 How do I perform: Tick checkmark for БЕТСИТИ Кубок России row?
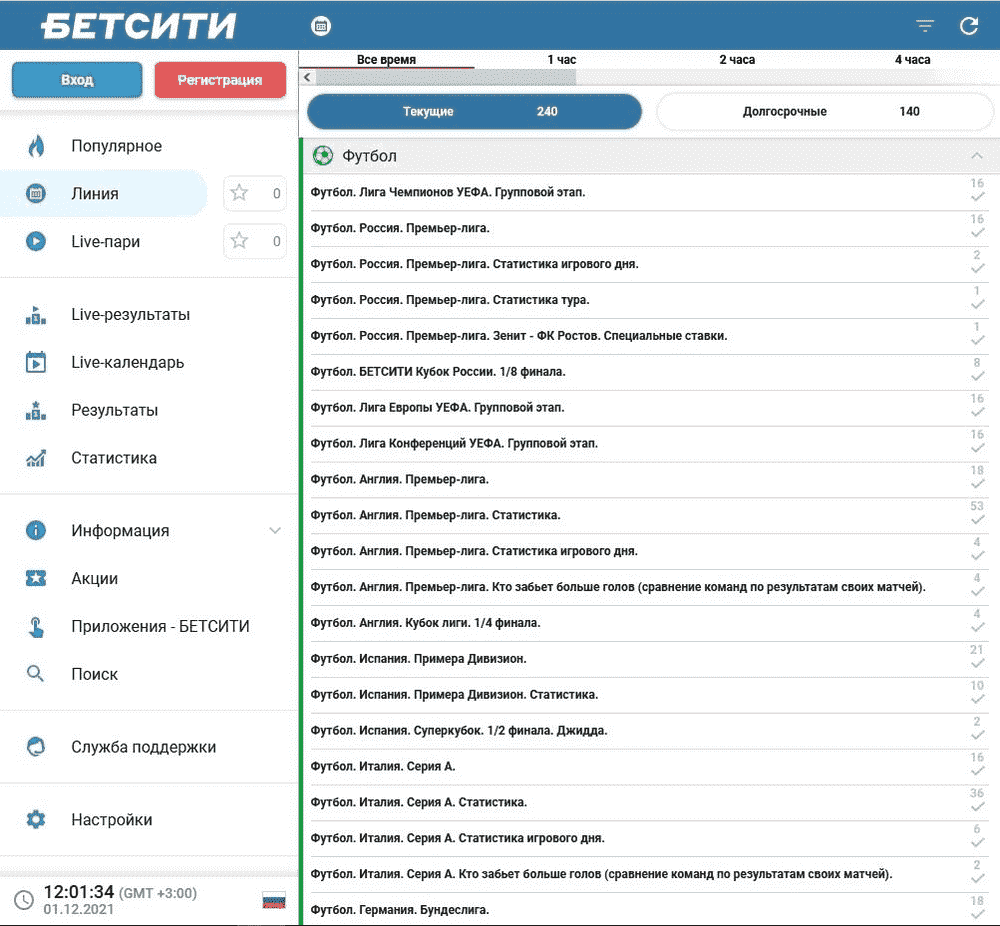pyautogui.click(x=977, y=377)
